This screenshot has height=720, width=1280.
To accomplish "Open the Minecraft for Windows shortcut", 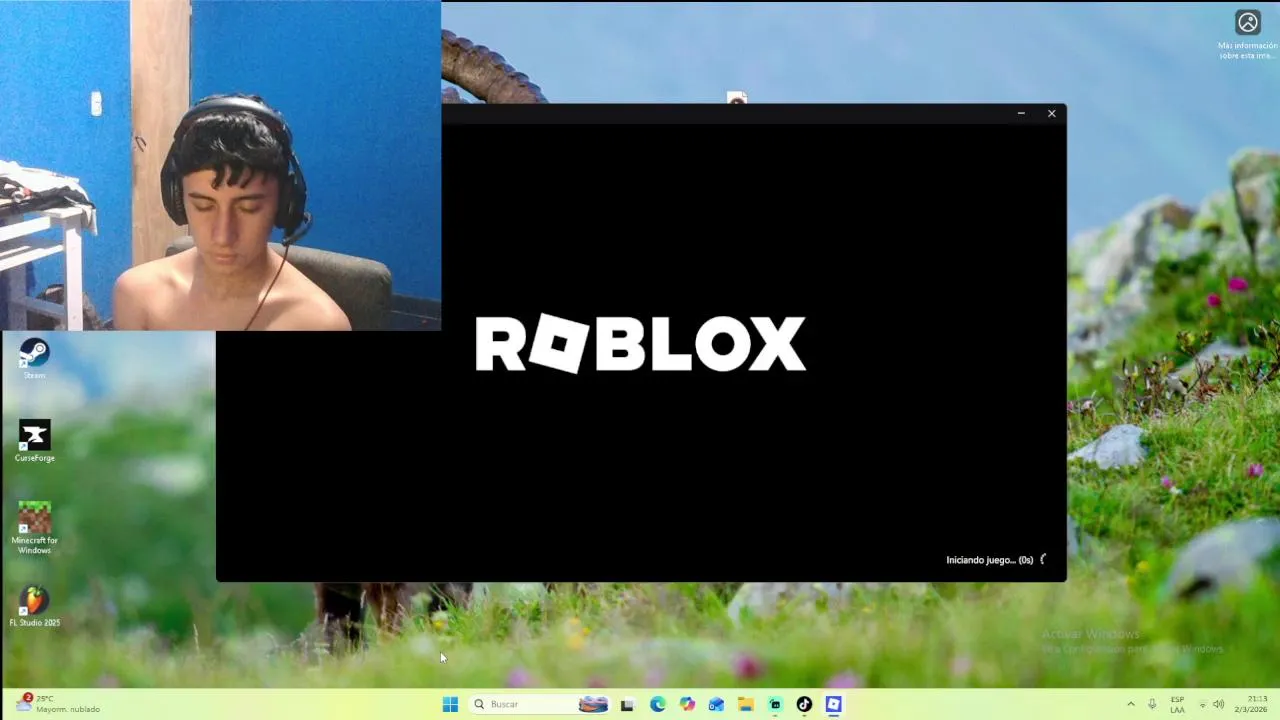I will tap(34, 528).
